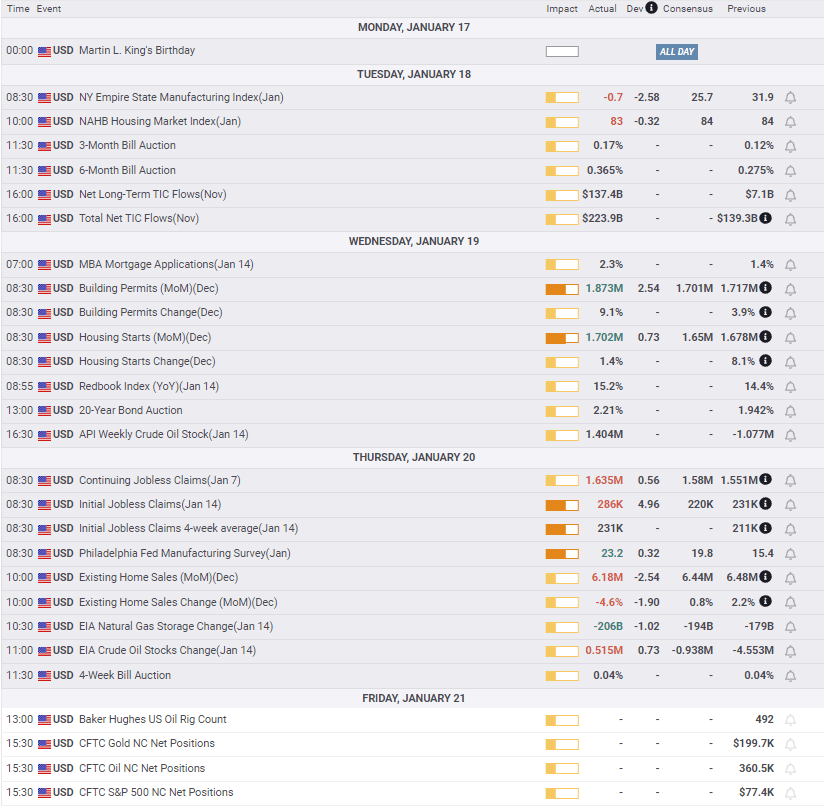Screen dimensions: 824x807
Task: Toggle alert bell for Philadelphia Fed Manufacturing Survey
Action: click(790, 554)
